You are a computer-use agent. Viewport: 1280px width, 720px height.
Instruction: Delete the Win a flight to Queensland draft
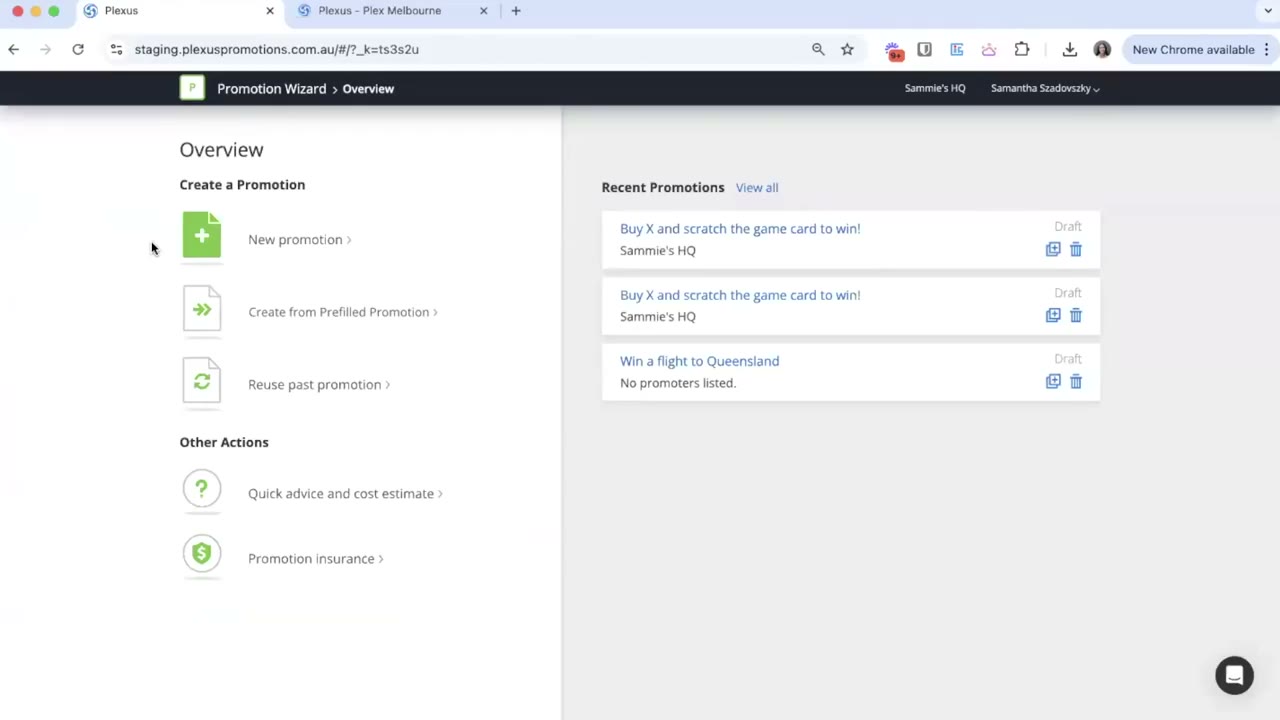point(1076,381)
